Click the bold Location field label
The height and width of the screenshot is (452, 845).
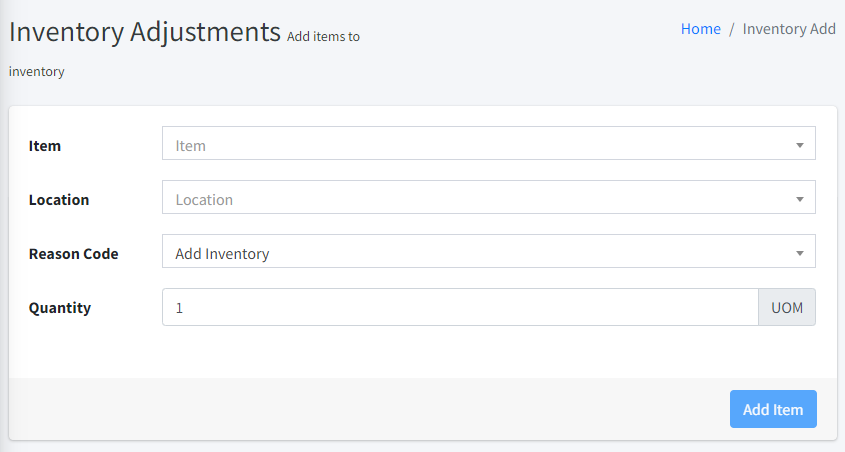coord(59,200)
